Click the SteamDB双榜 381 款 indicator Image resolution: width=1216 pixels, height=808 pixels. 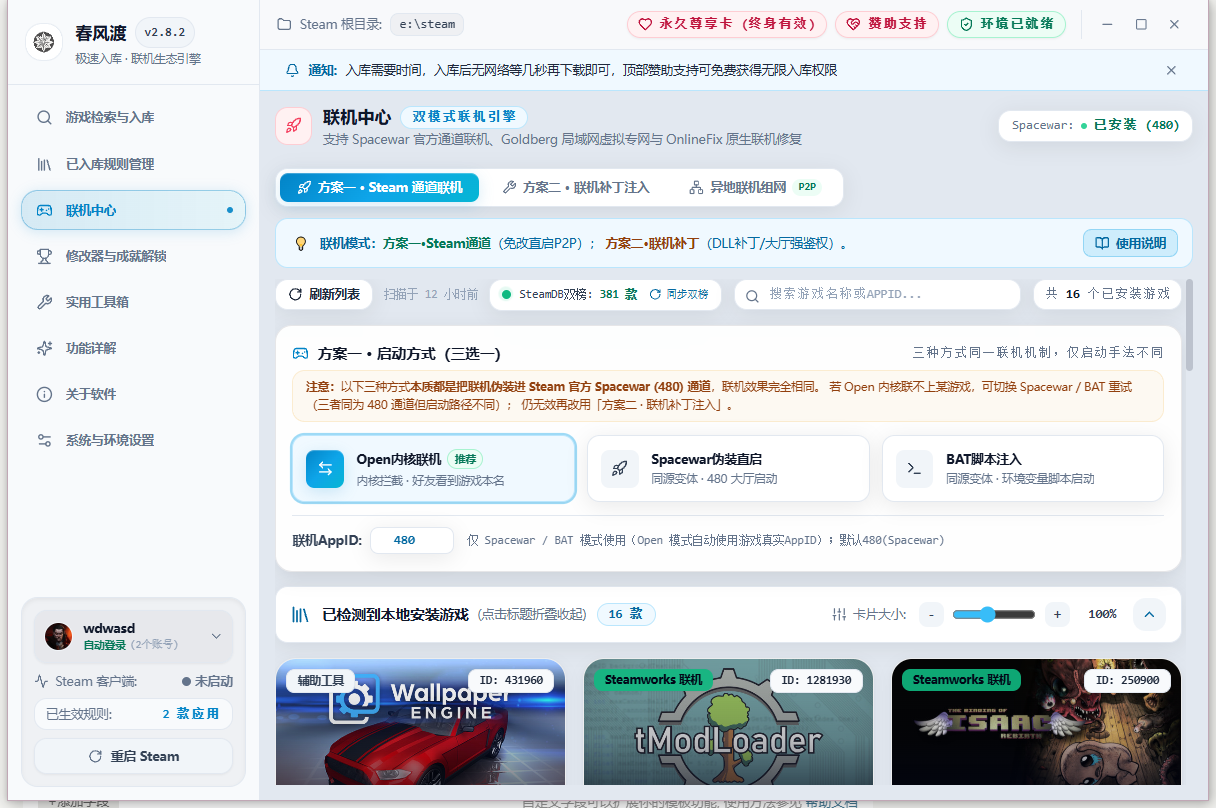[x=568, y=294]
